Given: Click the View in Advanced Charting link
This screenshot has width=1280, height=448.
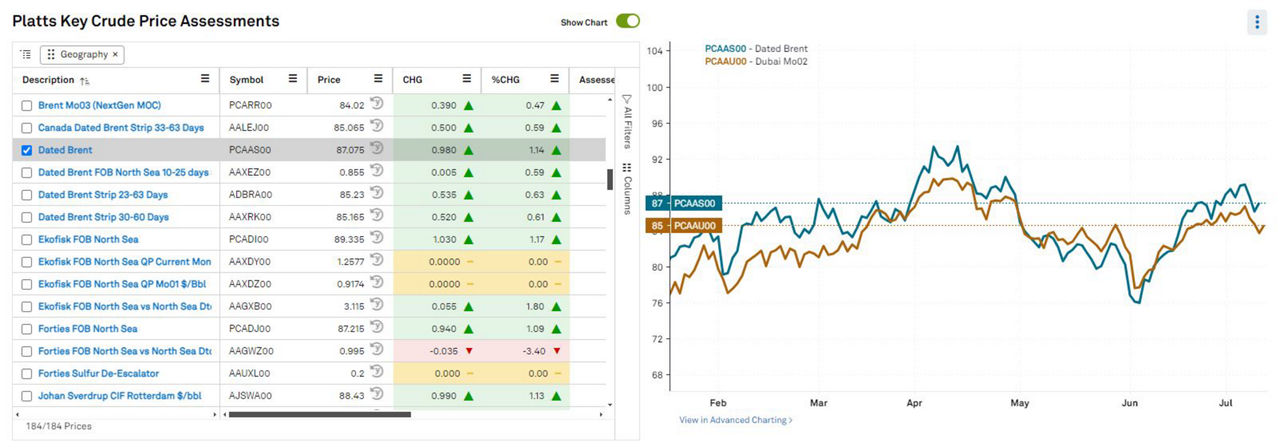Looking at the screenshot, I should (735, 420).
